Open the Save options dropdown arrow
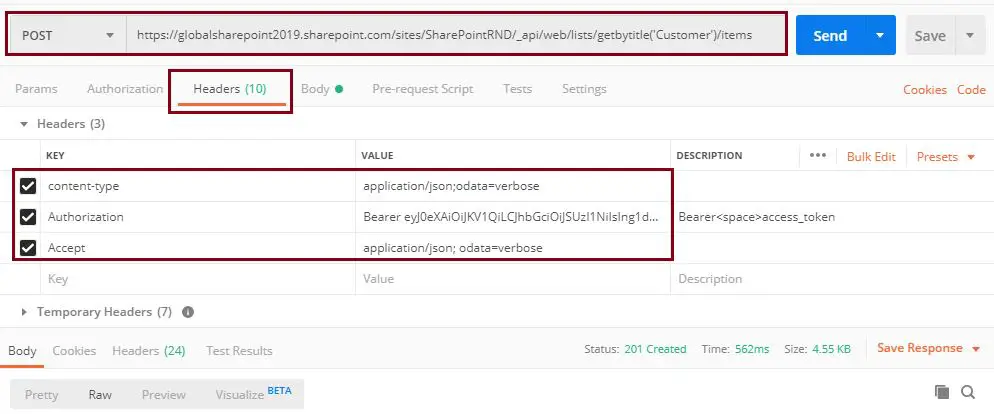994x414 pixels. click(x=970, y=36)
